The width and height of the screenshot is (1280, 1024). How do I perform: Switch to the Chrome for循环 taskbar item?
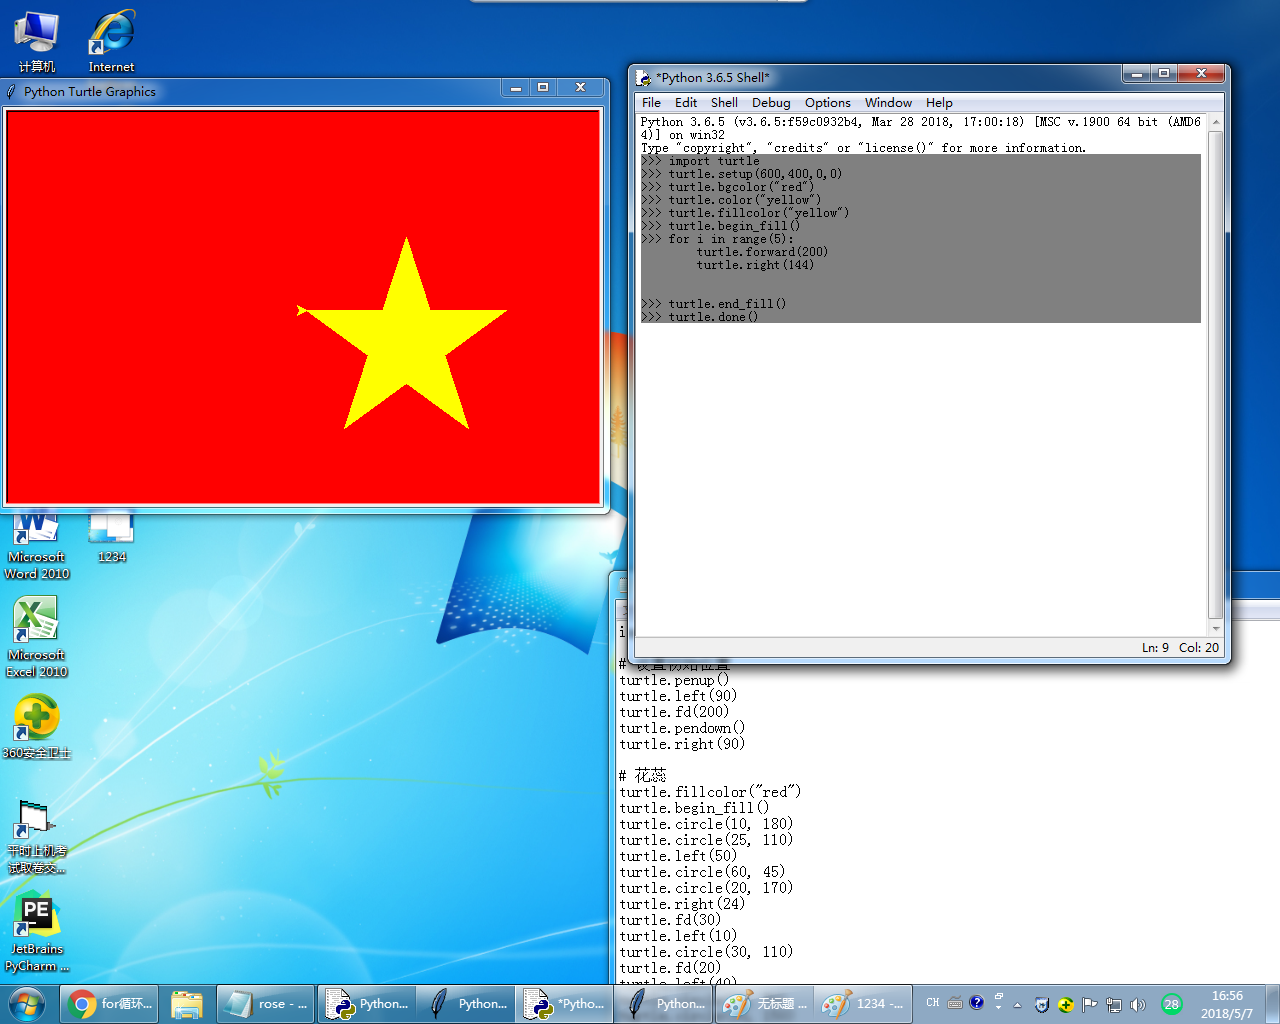click(110, 1004)
